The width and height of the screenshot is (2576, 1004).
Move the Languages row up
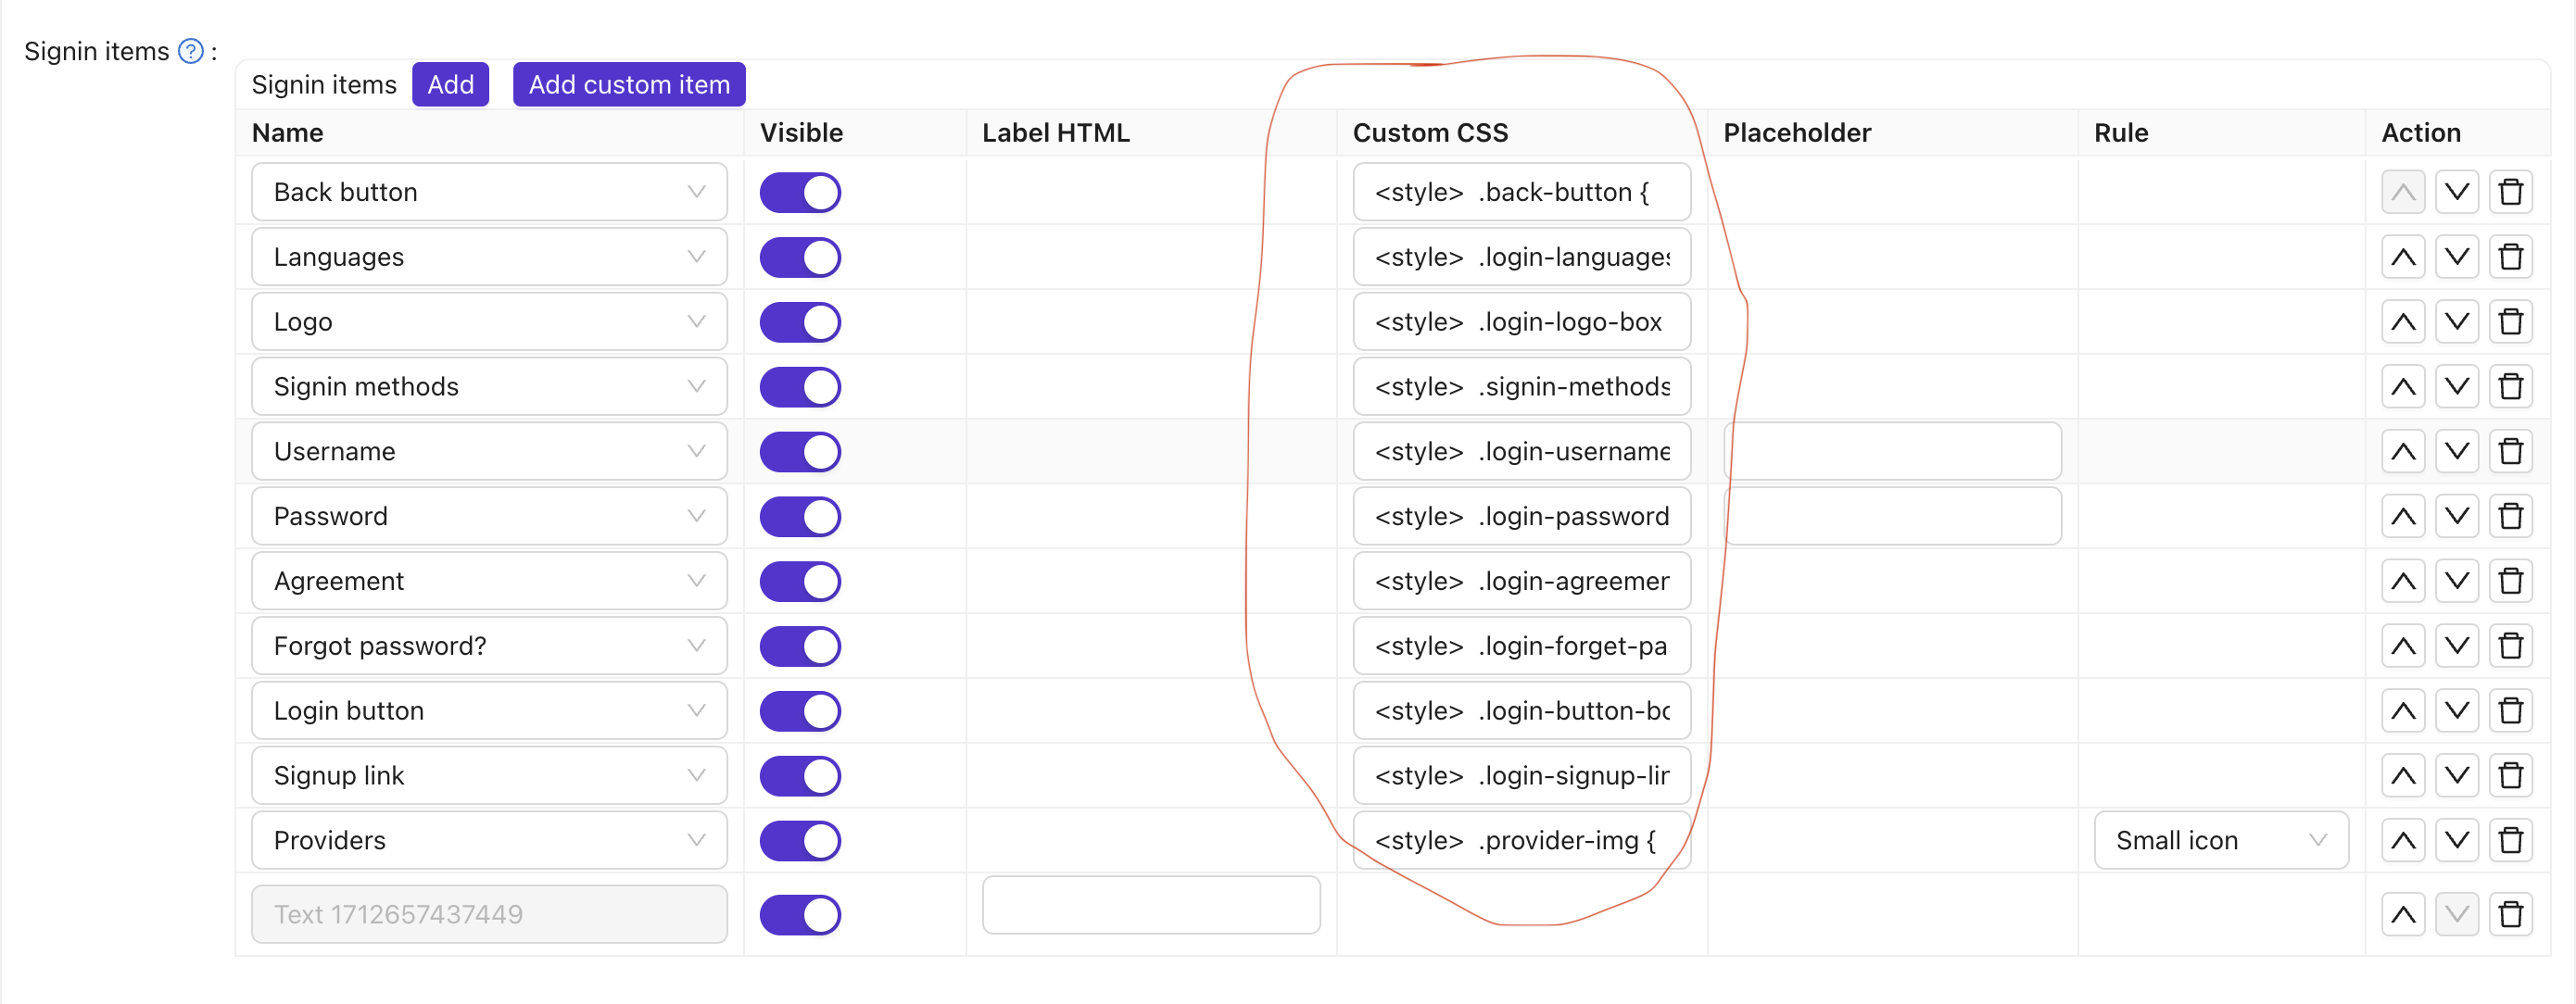click(2403, 257)
